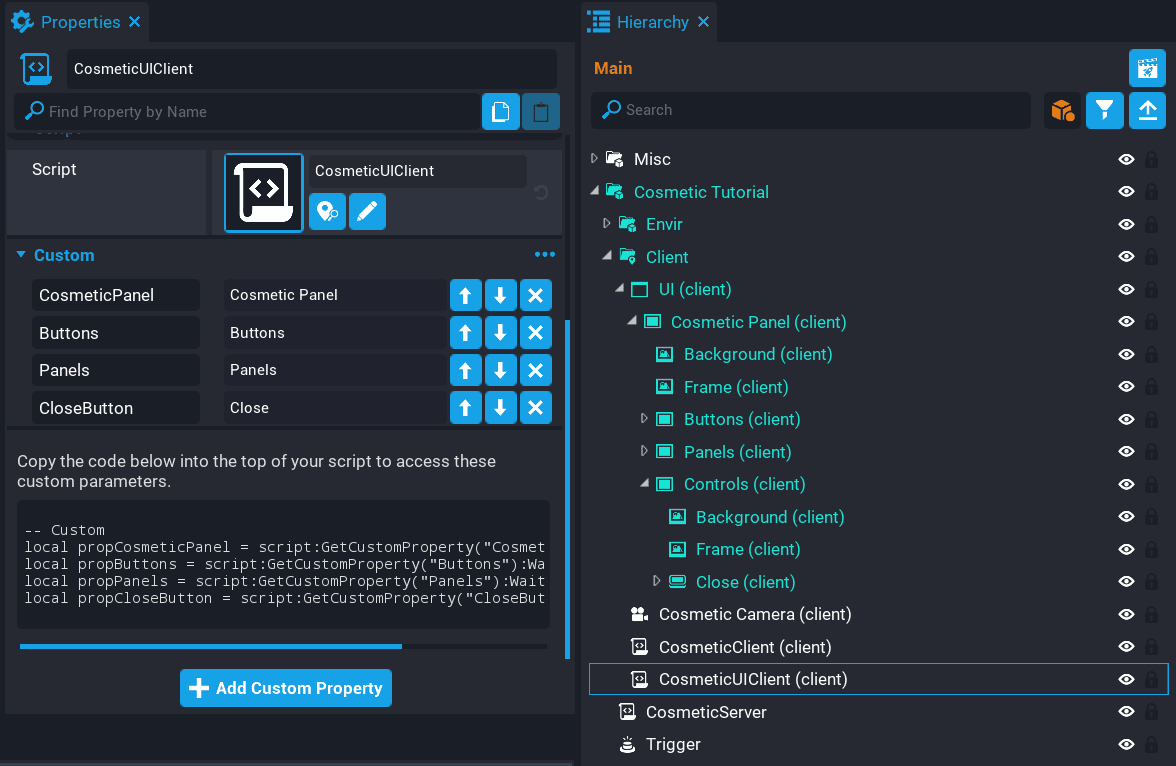
Task: Click the Hierarchy search field
Action: coord(810,110)
